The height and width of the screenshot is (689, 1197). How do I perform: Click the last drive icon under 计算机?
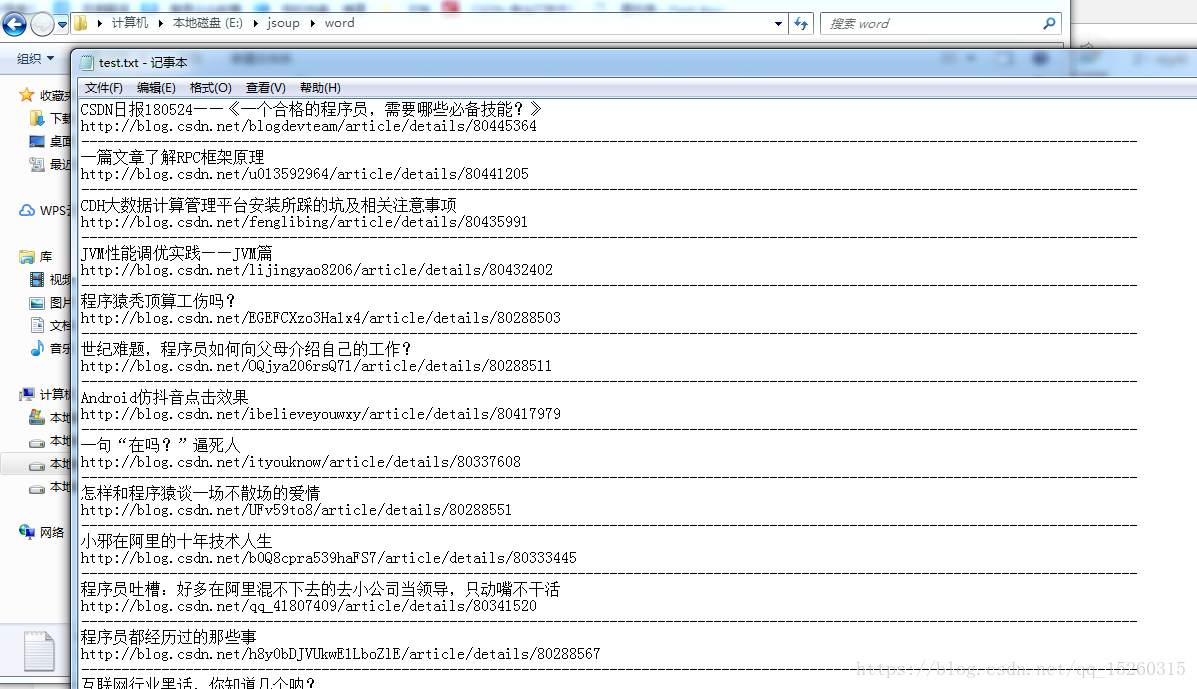coord(37,488)
